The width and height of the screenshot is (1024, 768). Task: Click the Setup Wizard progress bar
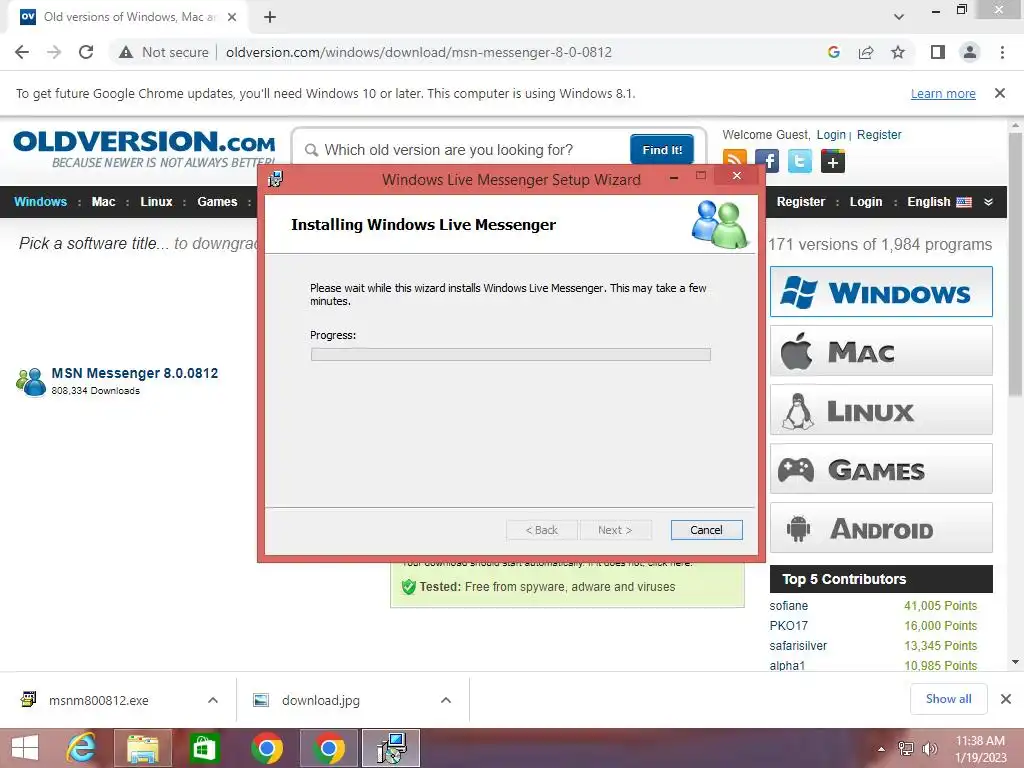511,355
